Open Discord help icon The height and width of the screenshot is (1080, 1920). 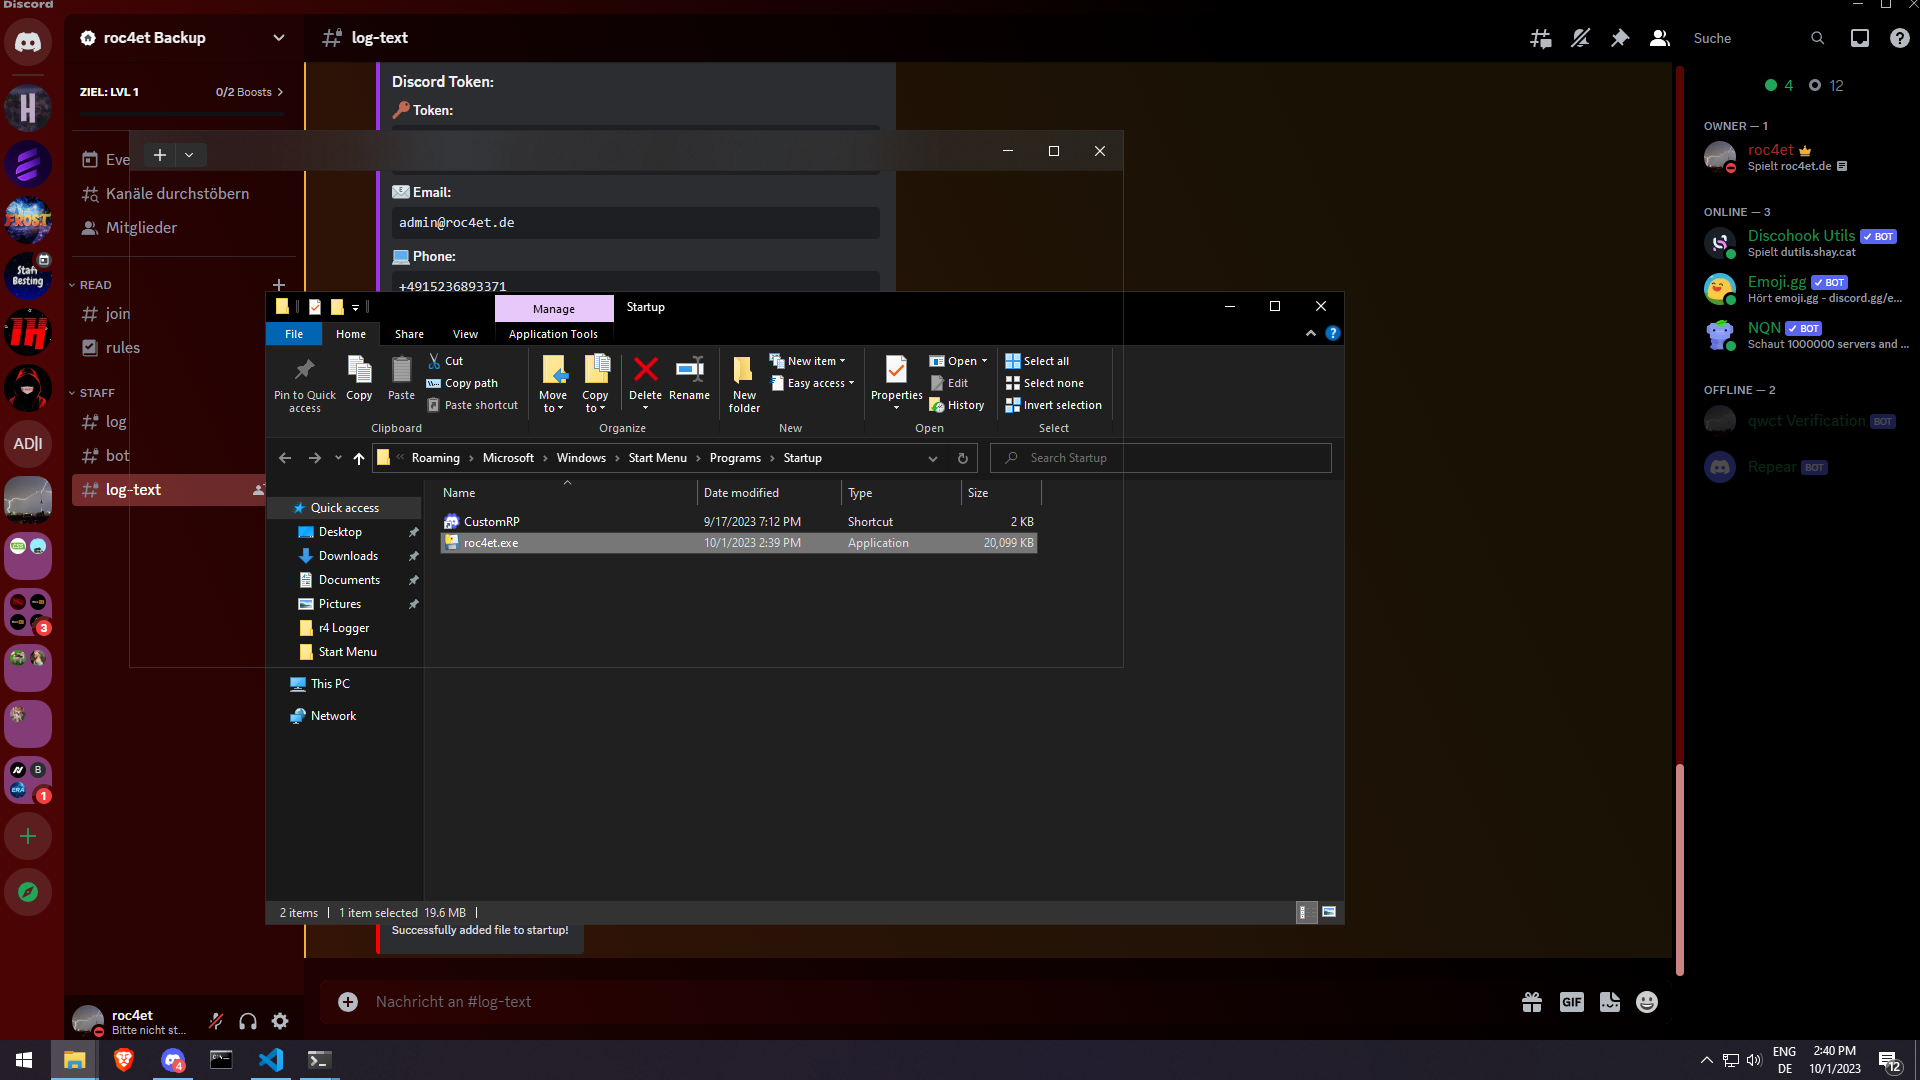click(x=1900, y=38)
